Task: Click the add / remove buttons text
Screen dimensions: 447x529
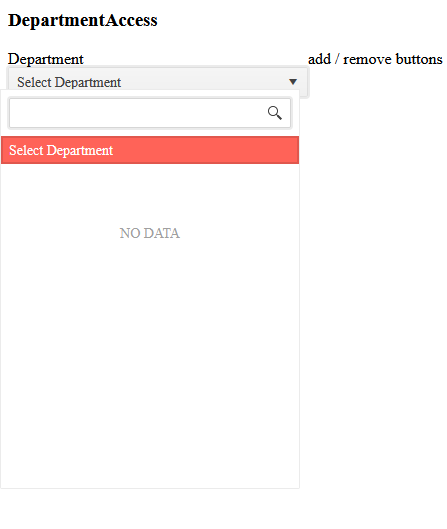Action: pos(375,59)
